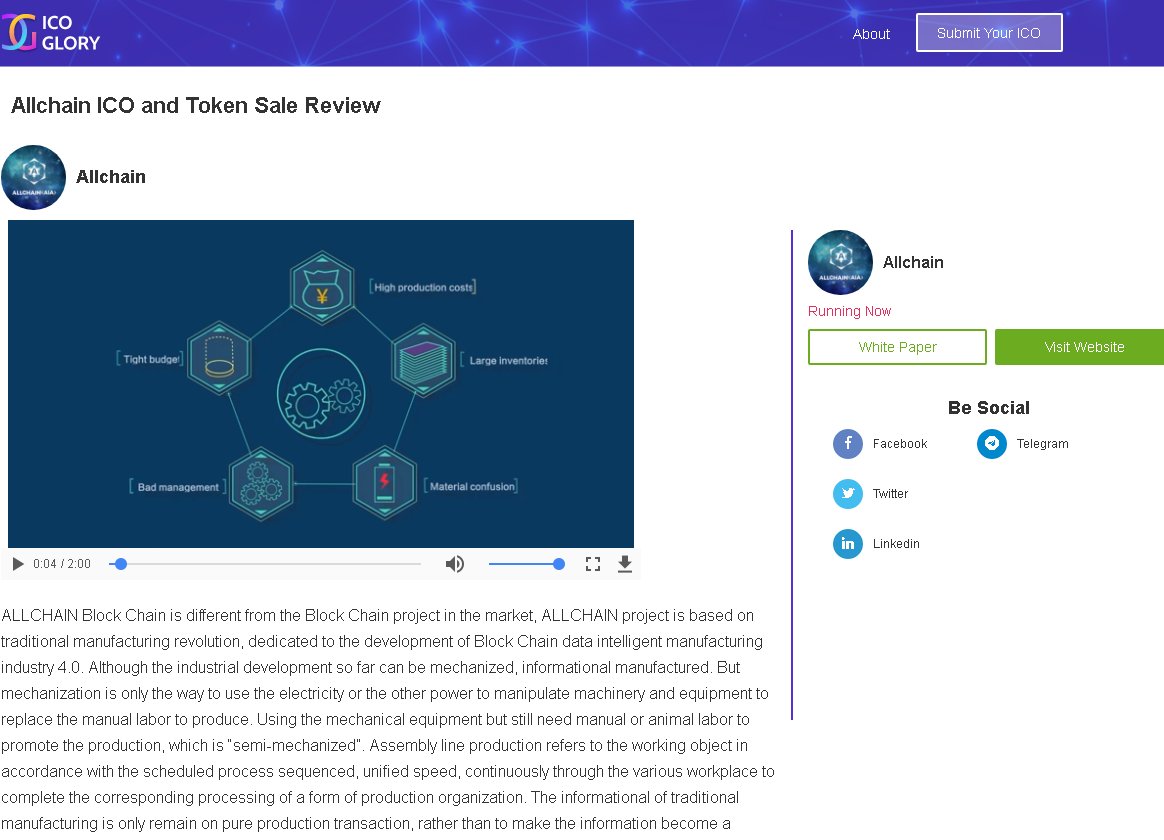Screen dimensions: 1164x840
Task: Open the Linkedin round icon
Action: point(848,543)
